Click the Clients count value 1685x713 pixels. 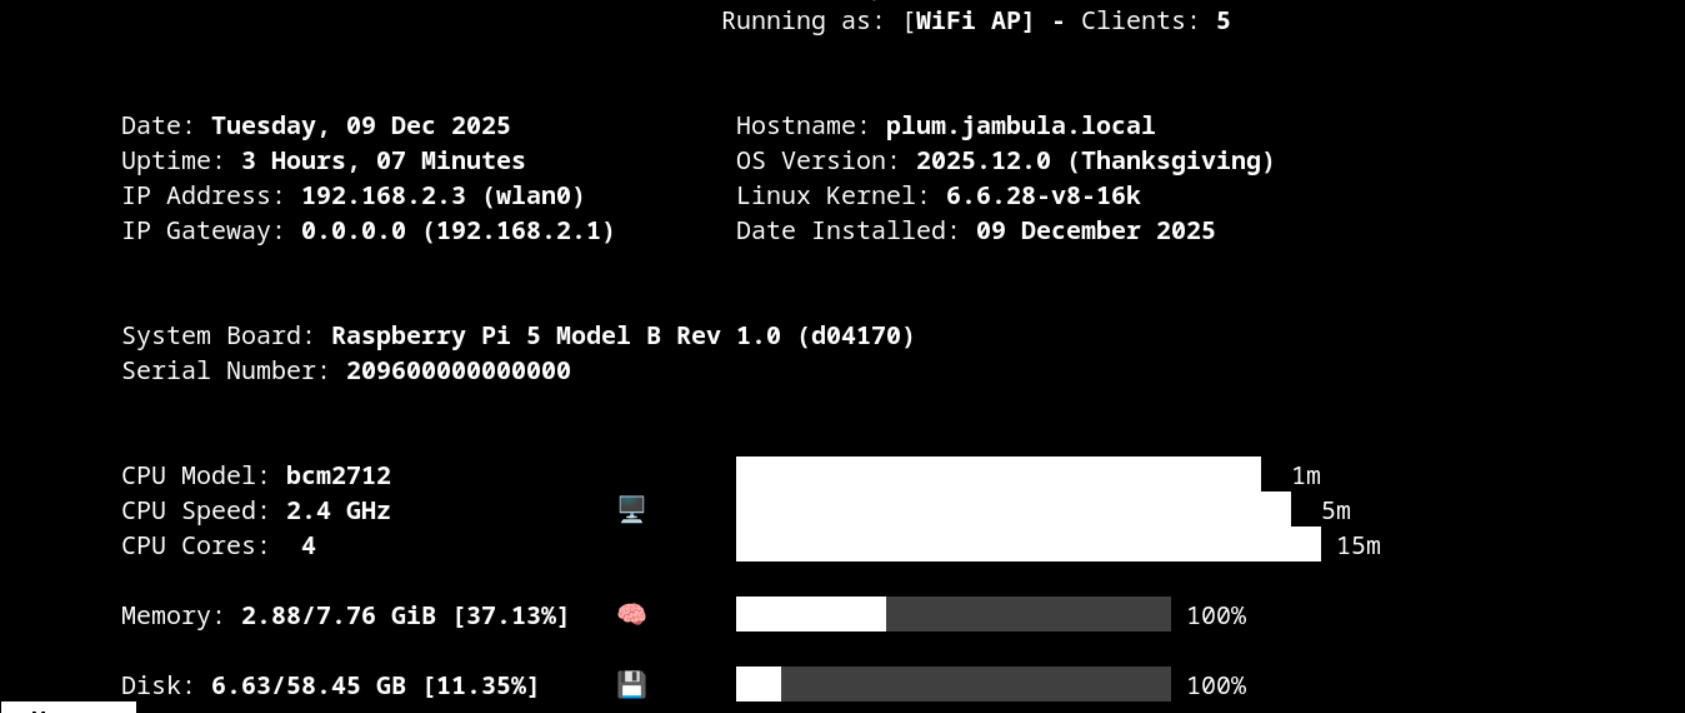1222,21
